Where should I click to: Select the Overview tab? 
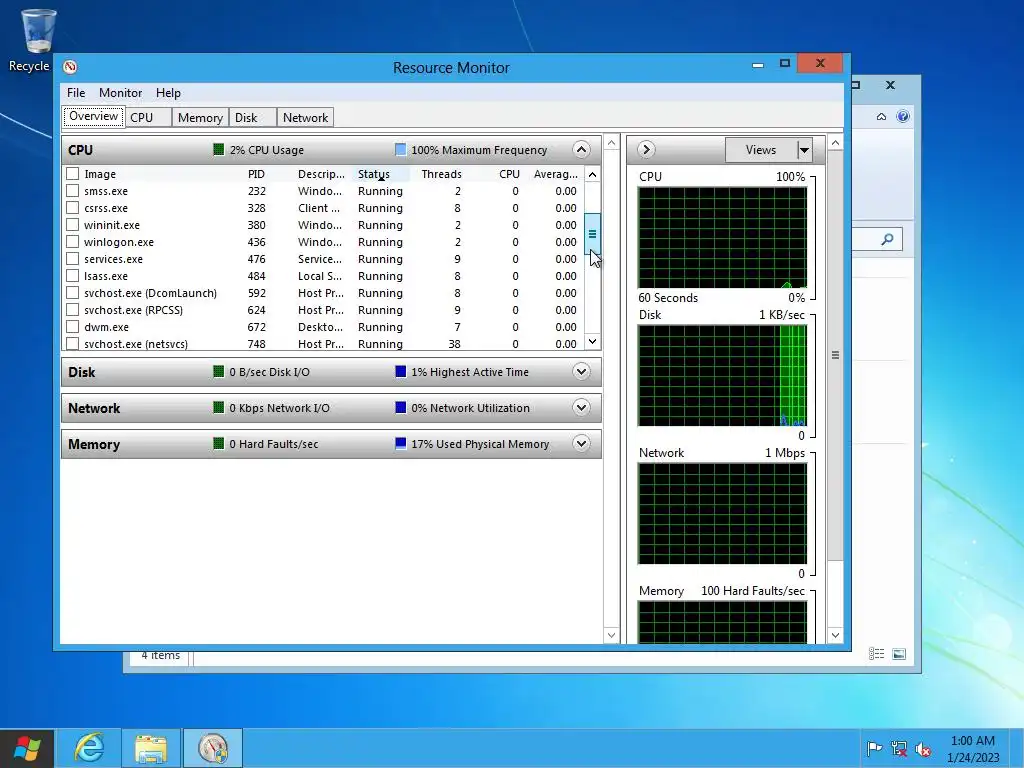pos(93,116)
